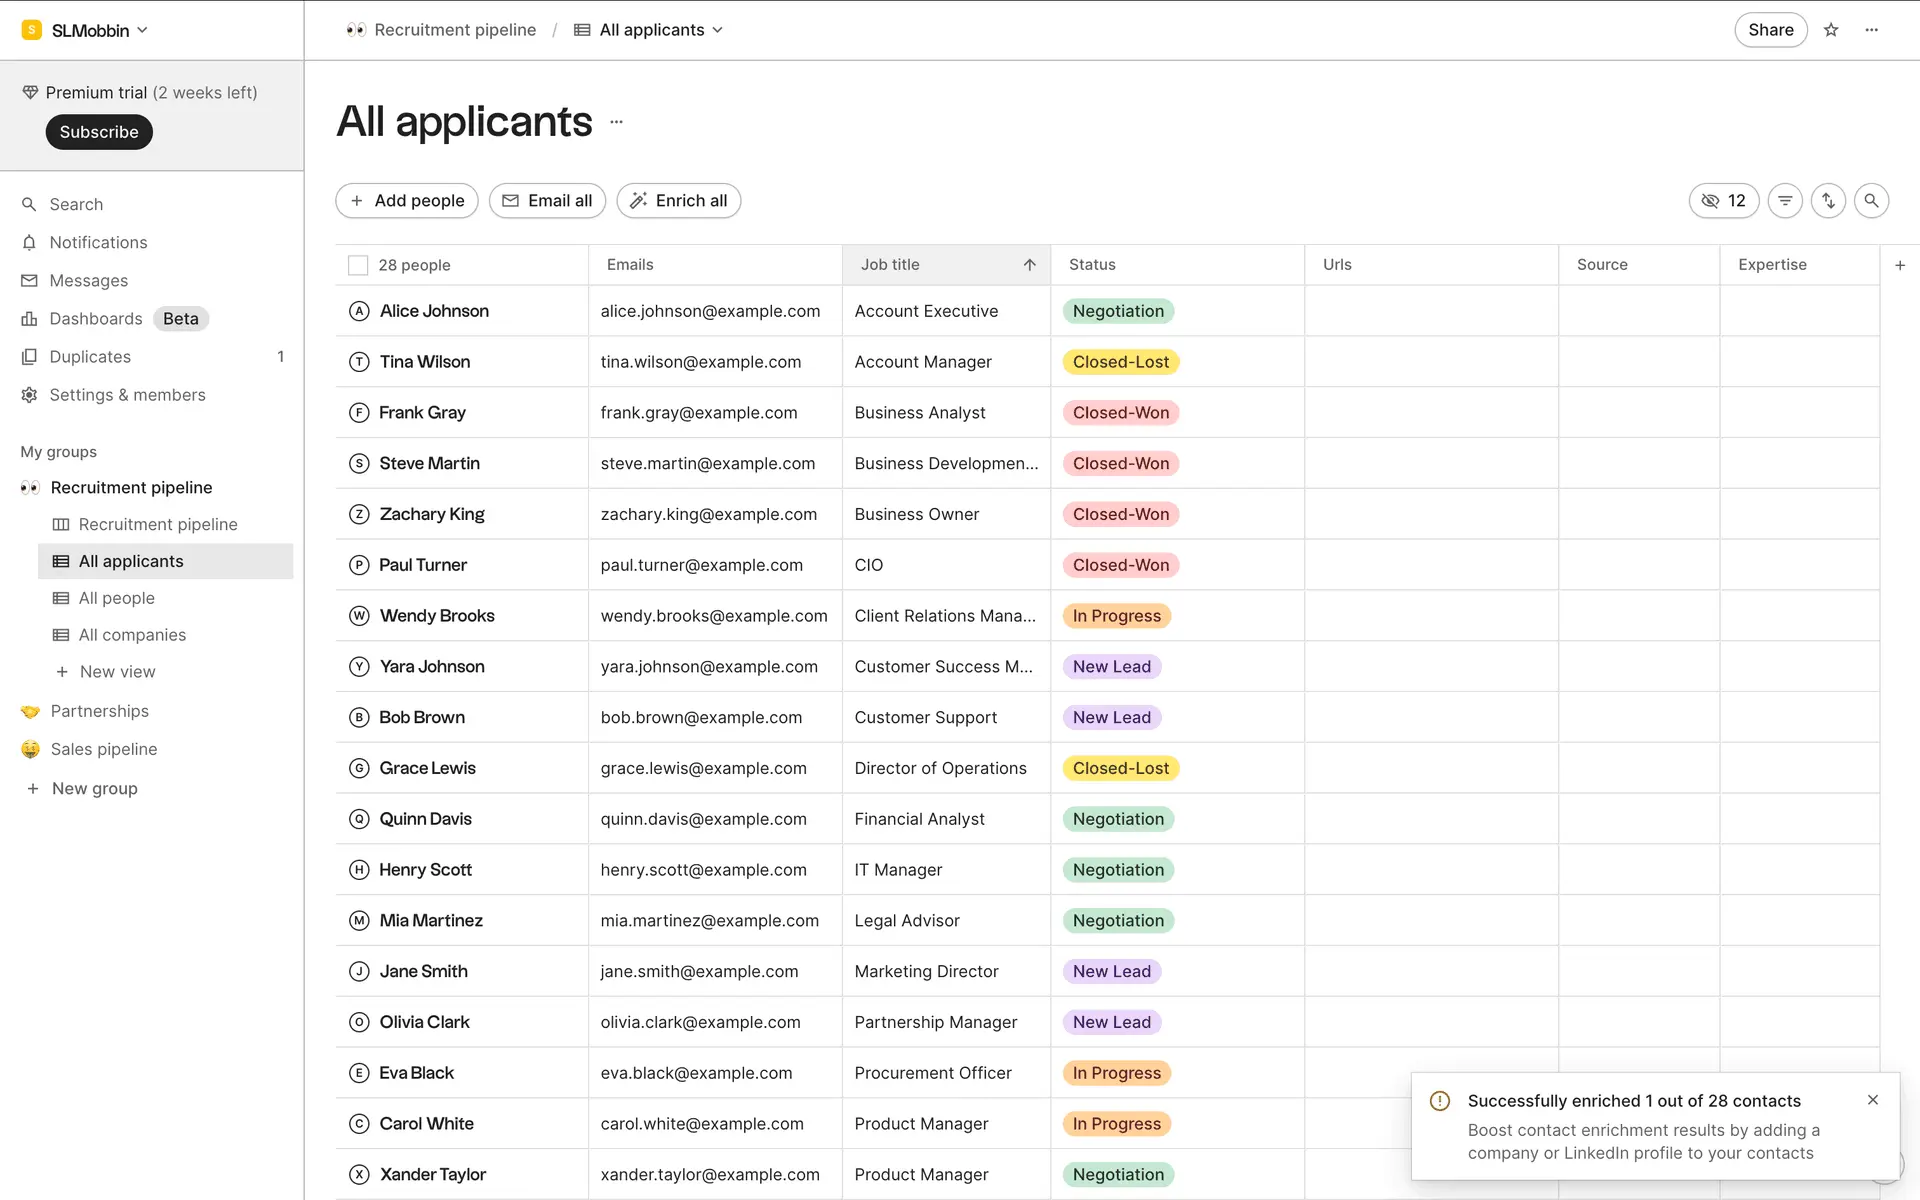Tick the select-all 28 people checkbox
Viewport: 1920px width, 1200px height.
pyautogui.click(x=358, y=265)
